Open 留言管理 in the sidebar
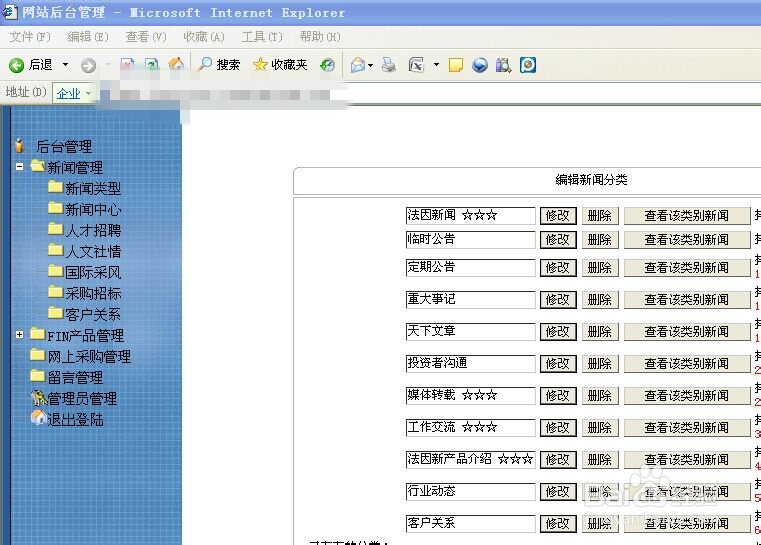The image size is (761, 545). 75,378
